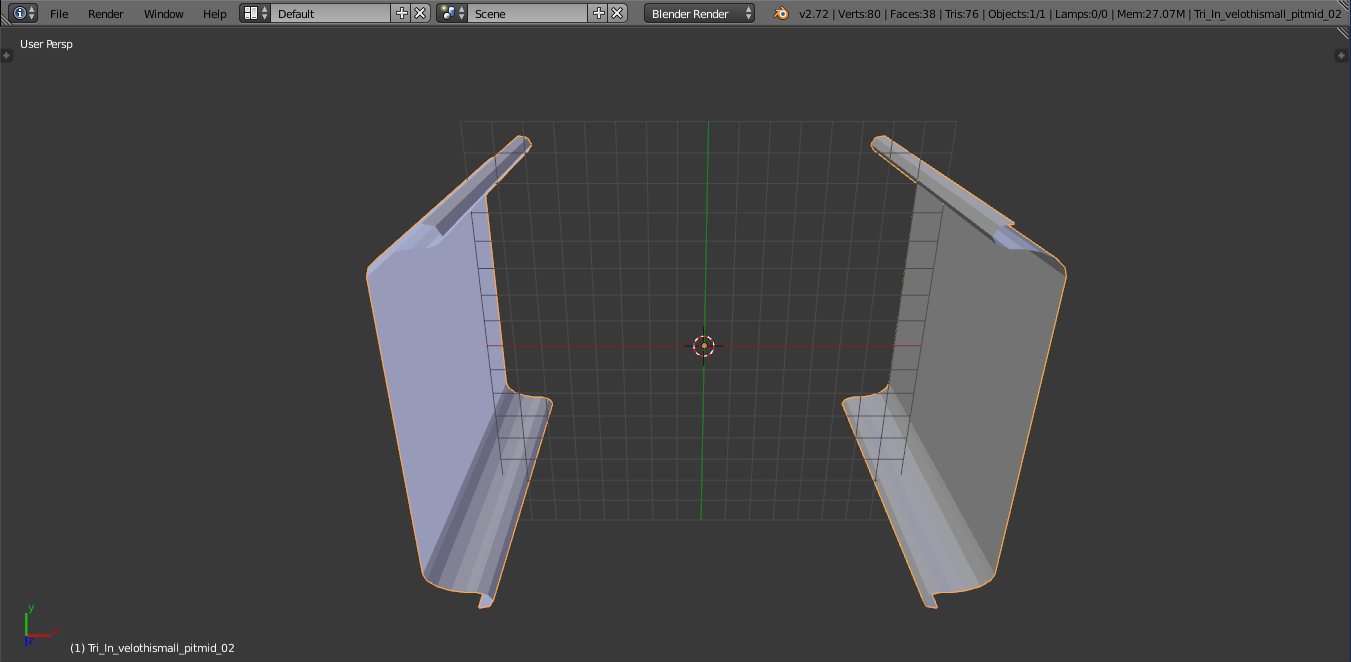Open the Help menu
Image resolution: width=1351 pixels, height=662 pixels.
tap(215, 14)
